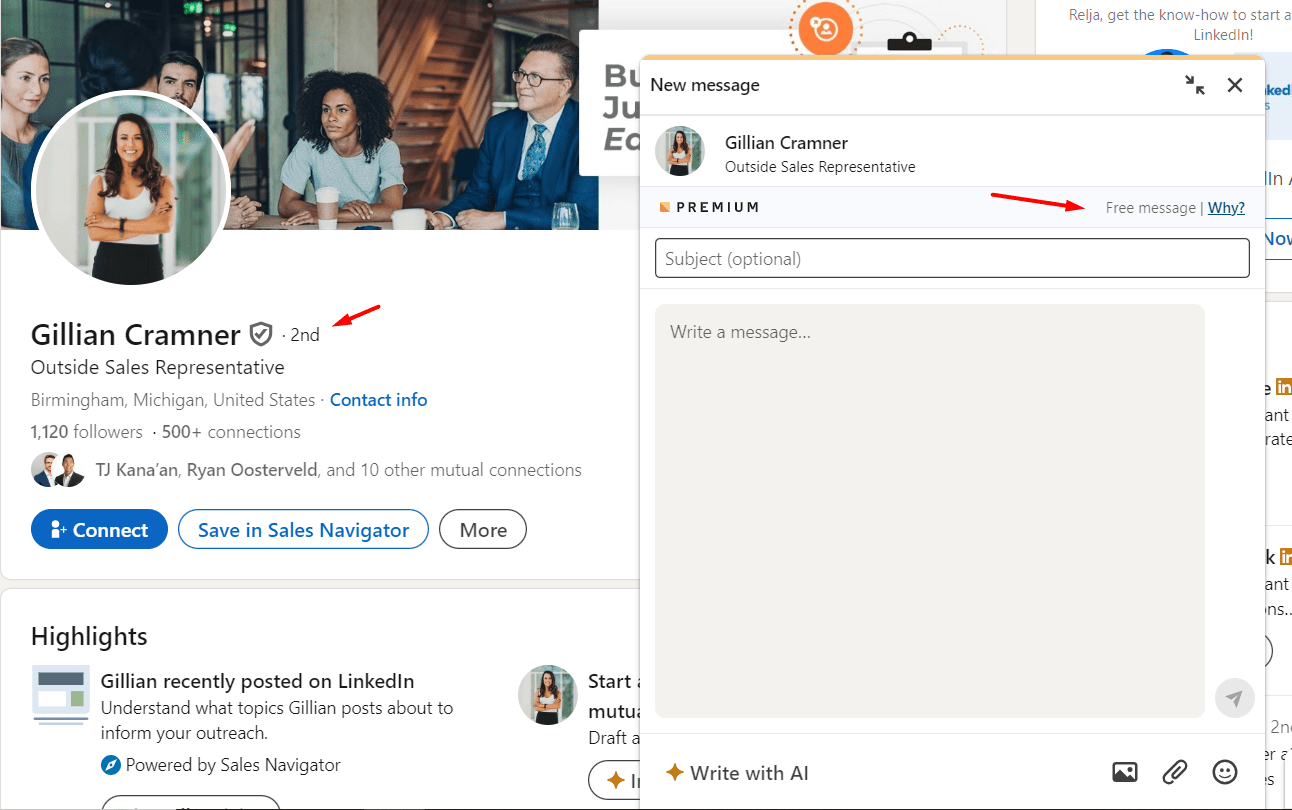Click Write with AI
The image size is (1292, 810).
(x=737, y=773)
